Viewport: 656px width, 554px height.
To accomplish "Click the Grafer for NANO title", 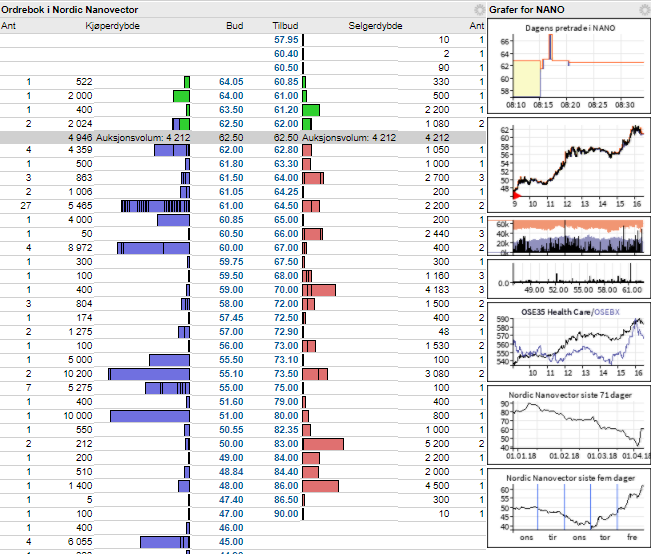I will tap(527, 10).
